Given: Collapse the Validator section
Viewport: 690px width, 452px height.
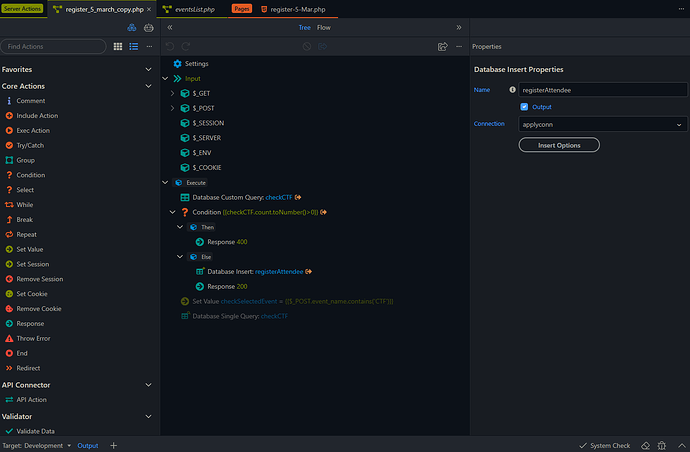Looking at the screenshot, I should (x=148, y=416).
